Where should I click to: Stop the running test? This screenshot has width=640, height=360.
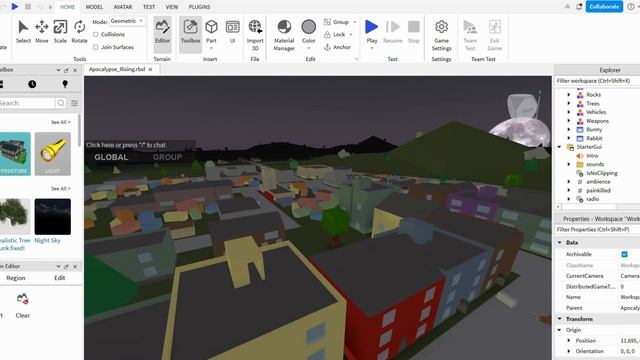413,31
